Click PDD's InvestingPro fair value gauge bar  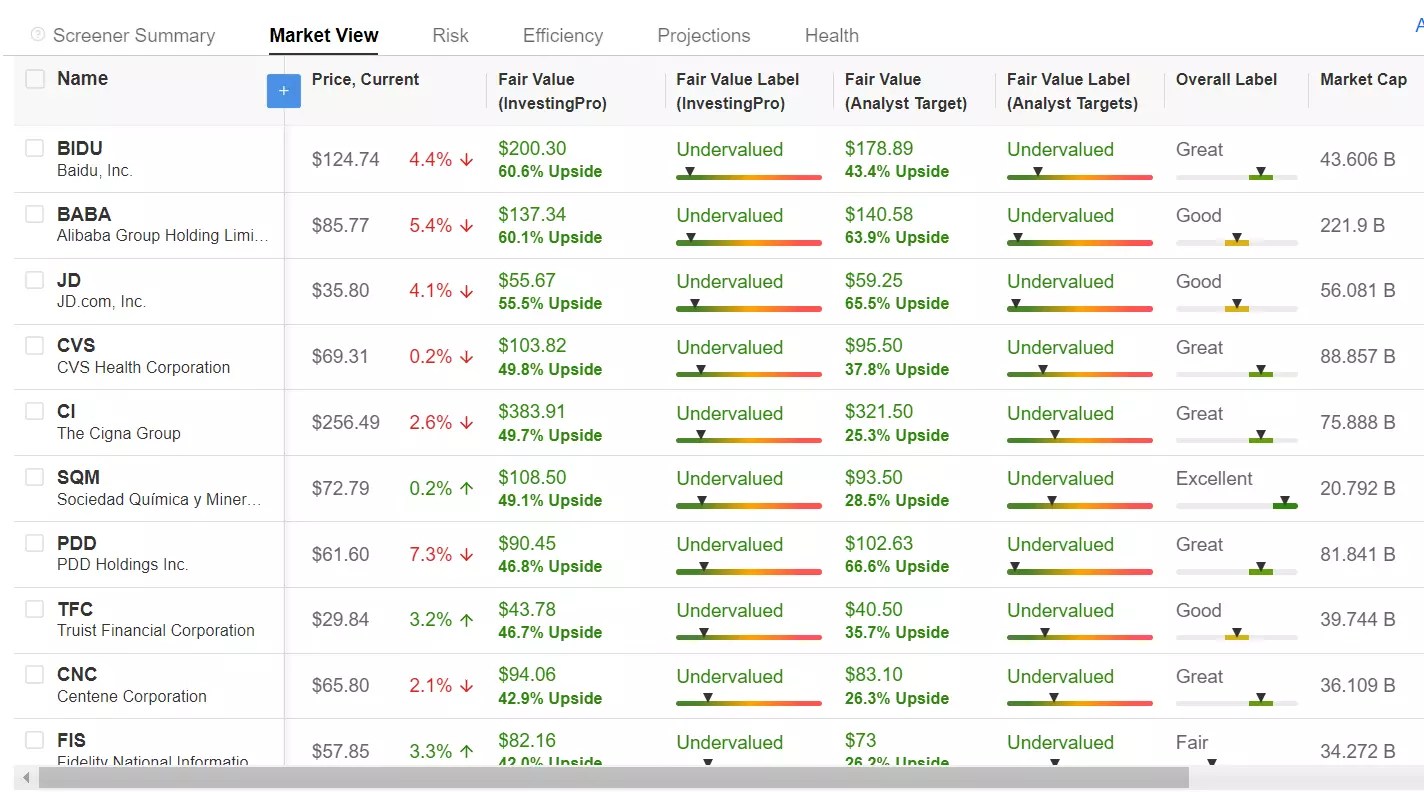[x=749, y=570]
